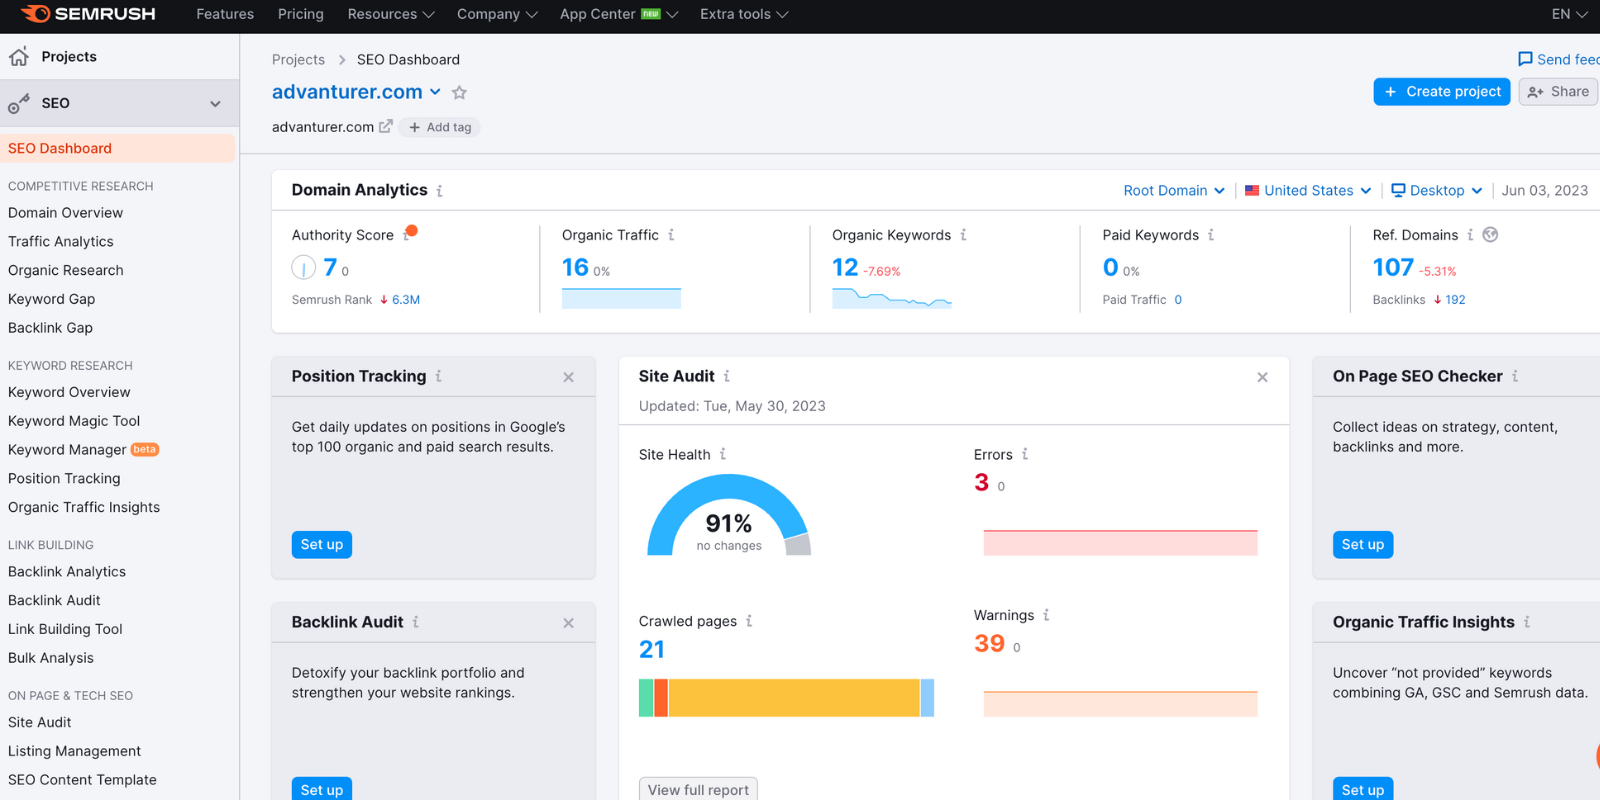Select Keyword Magic Tool in sidebar
Image resolution: width=1600 pixels, height=800 pixels.
[74, 421]
